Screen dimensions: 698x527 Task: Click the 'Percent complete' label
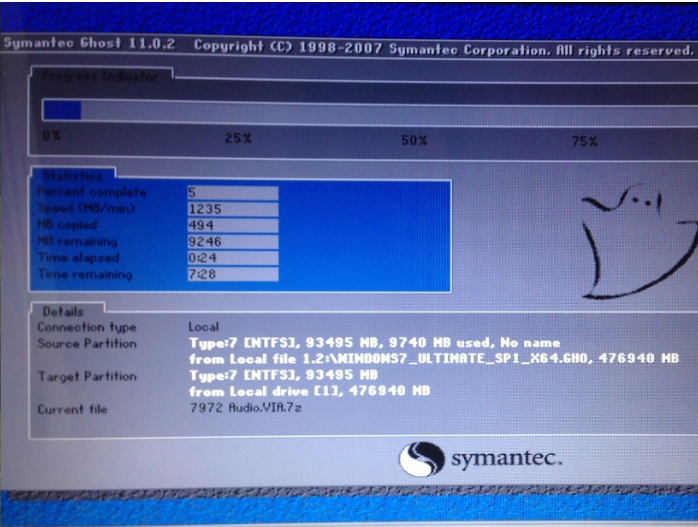92,192
